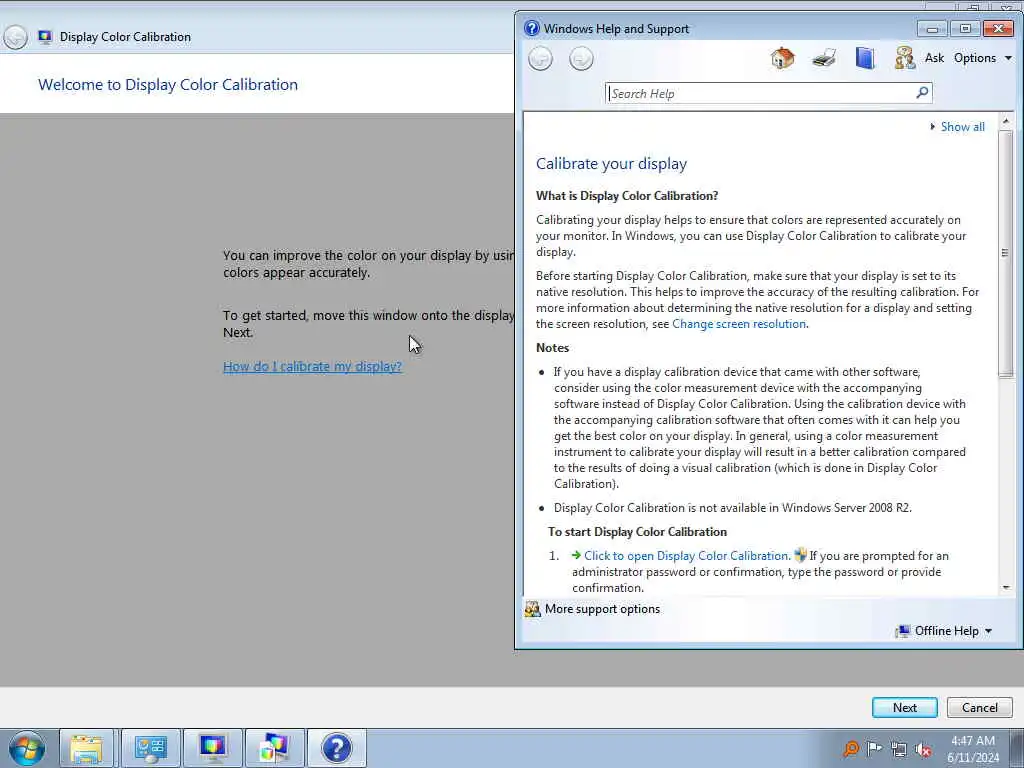
Task: Open the Windows Start button
Action: [27, 748]
